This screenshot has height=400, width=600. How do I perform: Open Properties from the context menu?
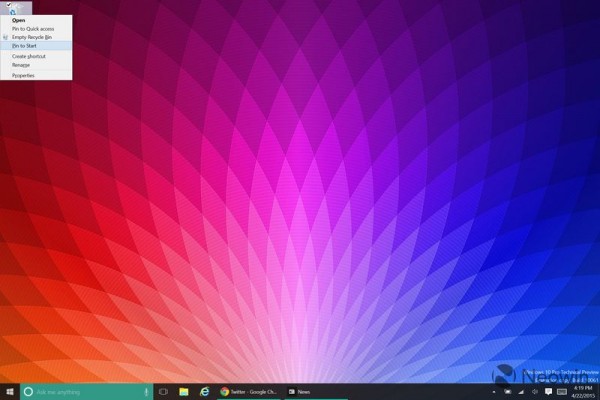(x=23, y=75)
